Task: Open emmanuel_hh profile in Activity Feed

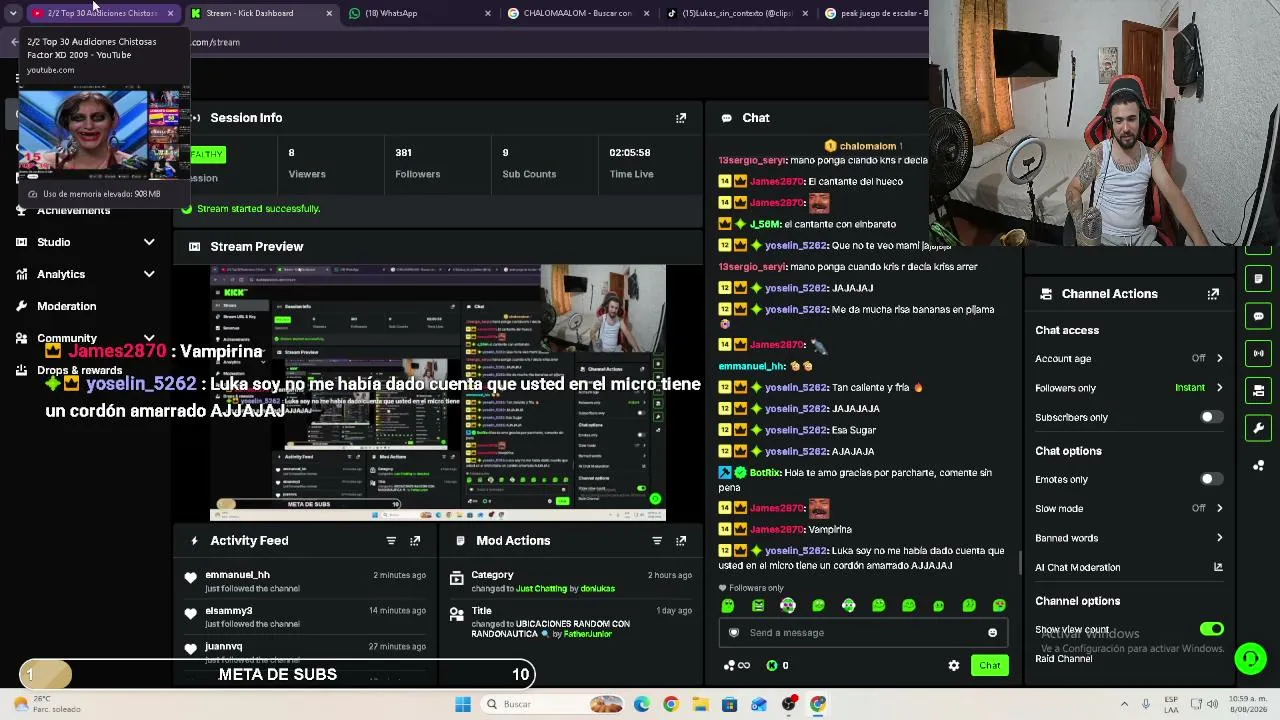Action: (x=237, y=575)
